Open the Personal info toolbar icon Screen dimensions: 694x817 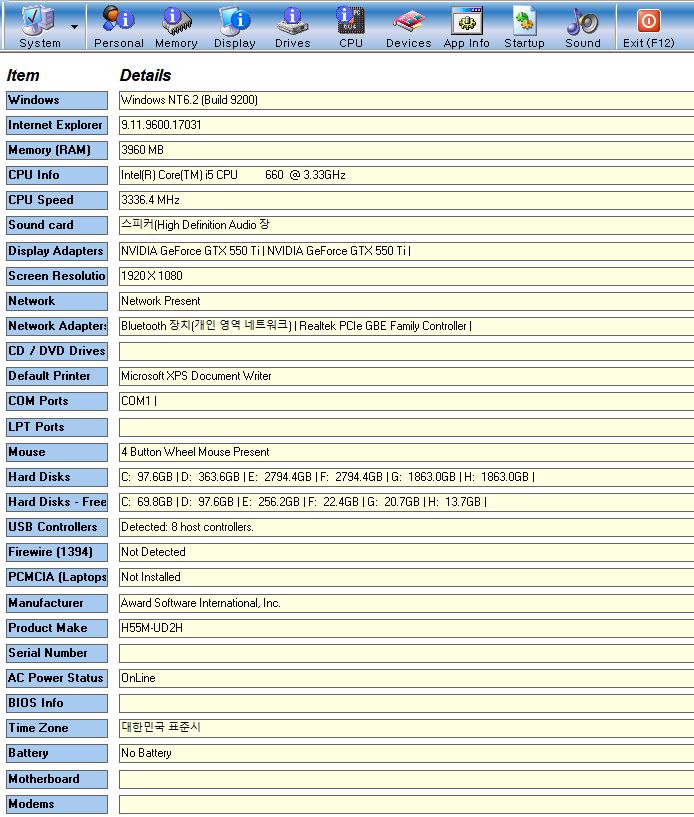(x=118, y=22)
